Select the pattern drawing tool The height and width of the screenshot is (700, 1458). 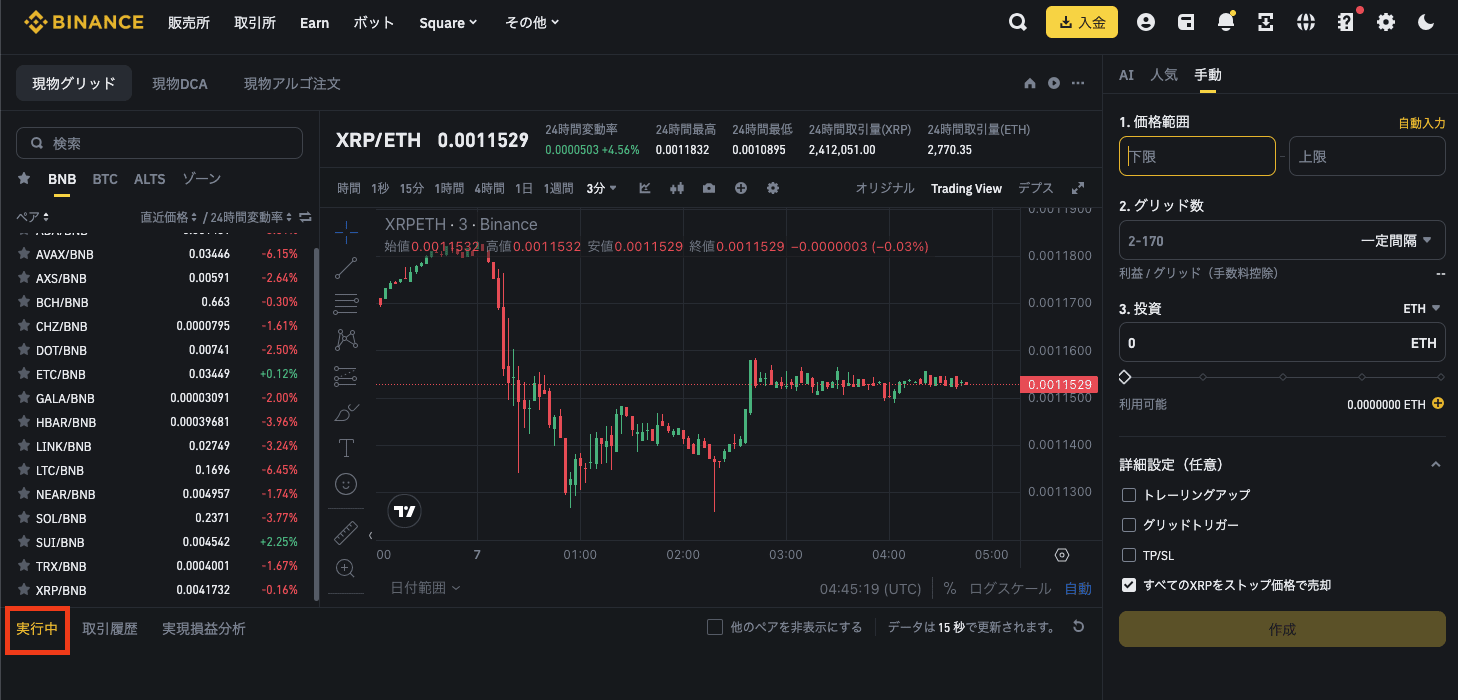[346, 340]
